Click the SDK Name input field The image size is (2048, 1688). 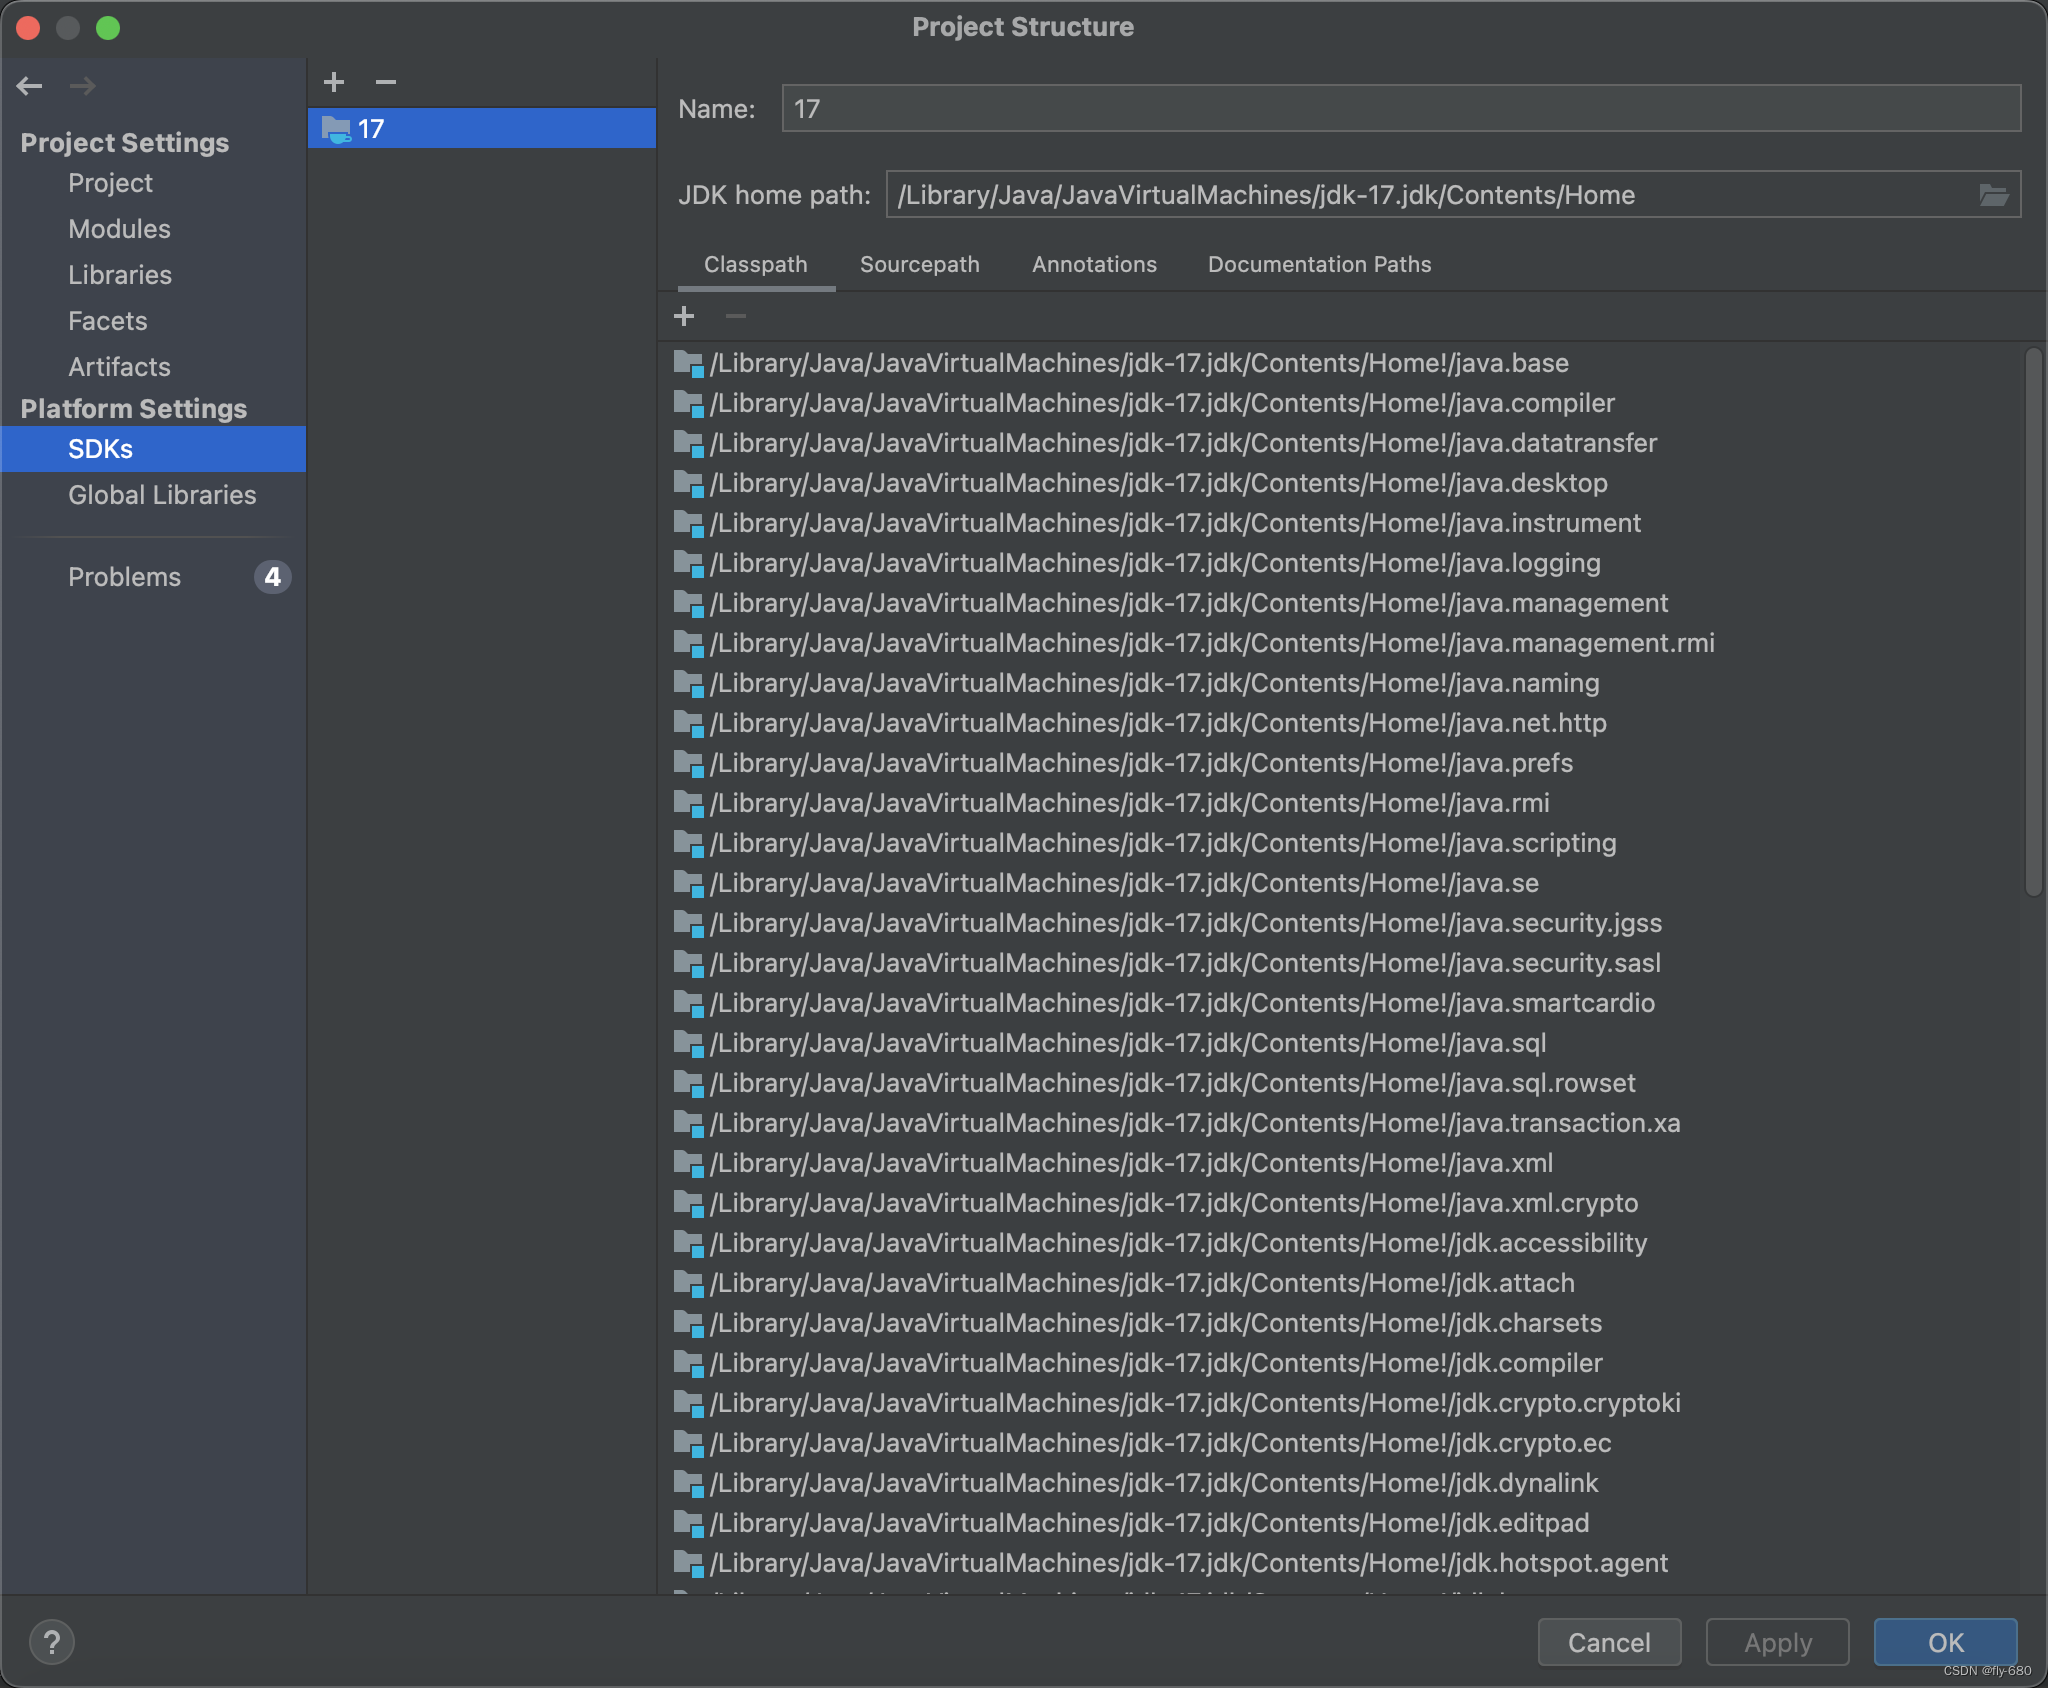tap(1401, 109)
